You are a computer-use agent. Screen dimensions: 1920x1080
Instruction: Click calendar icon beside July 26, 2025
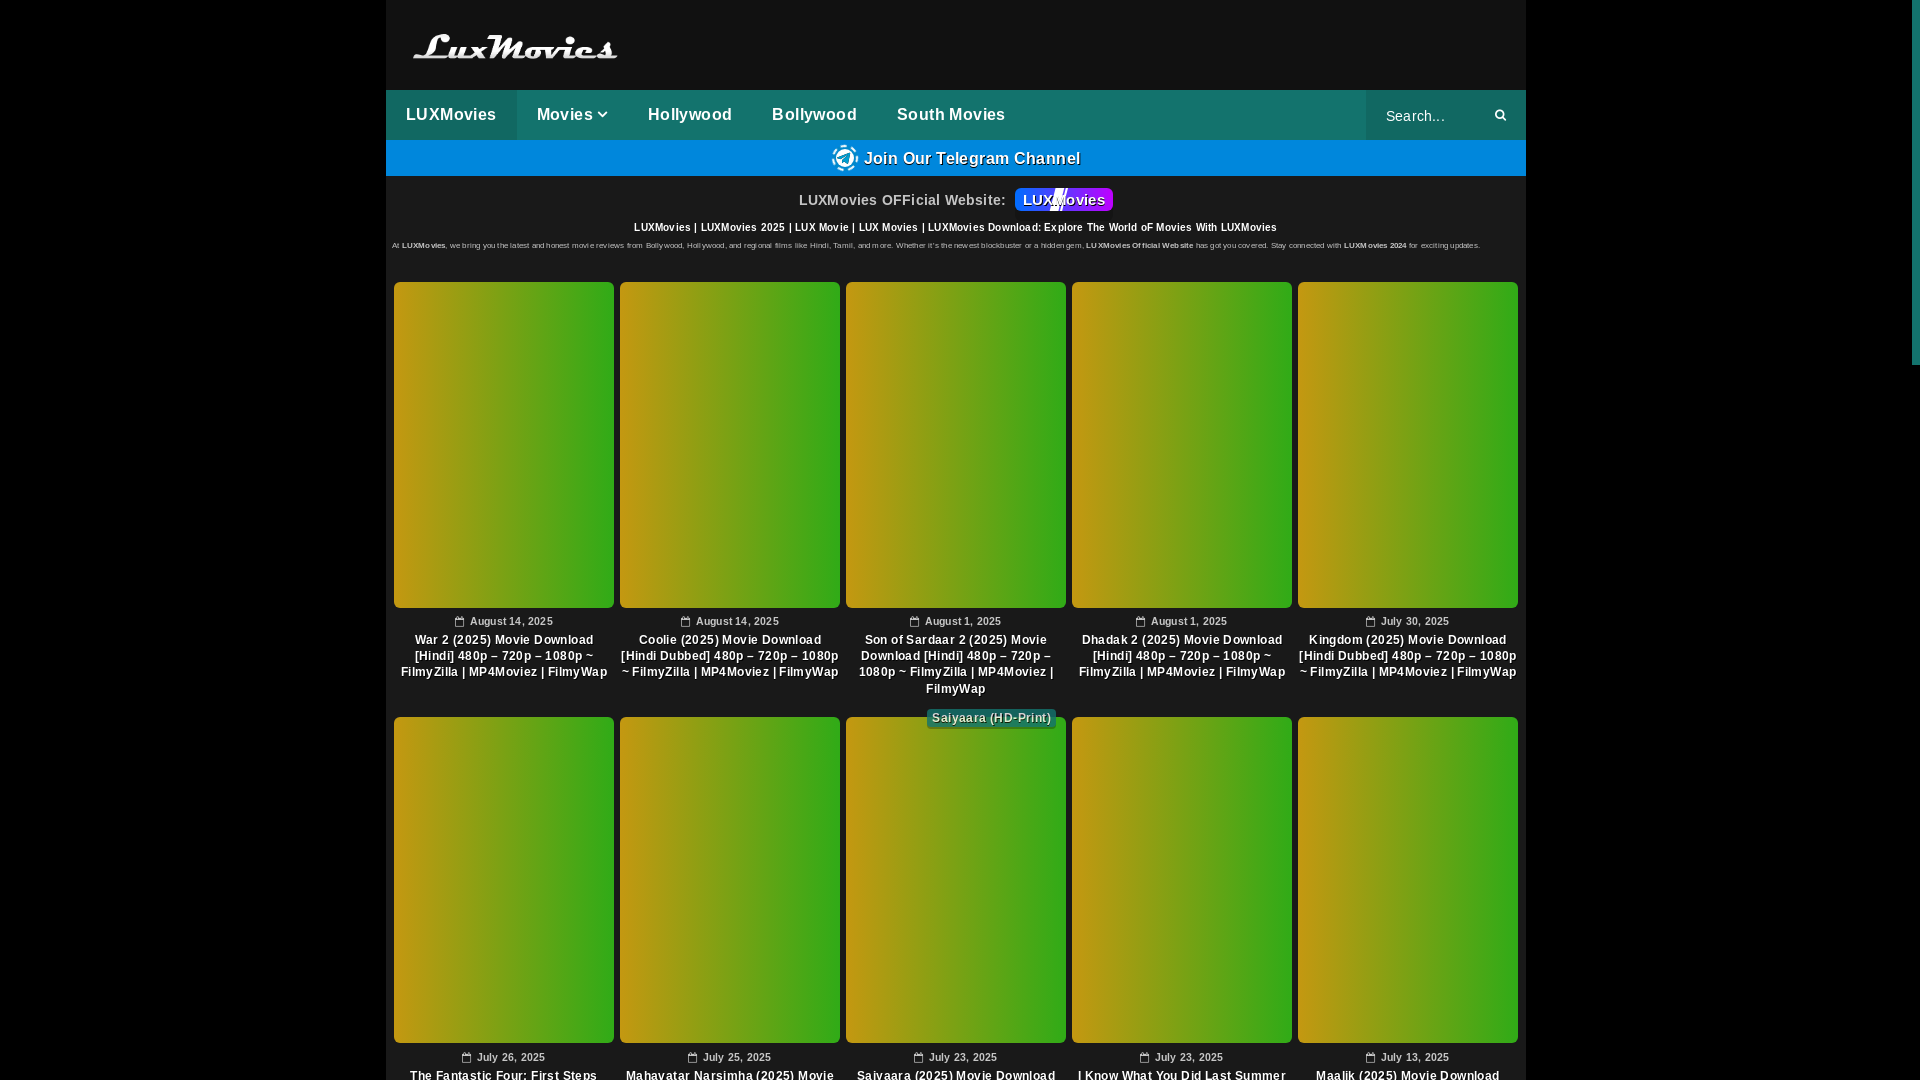point(467,1057)
